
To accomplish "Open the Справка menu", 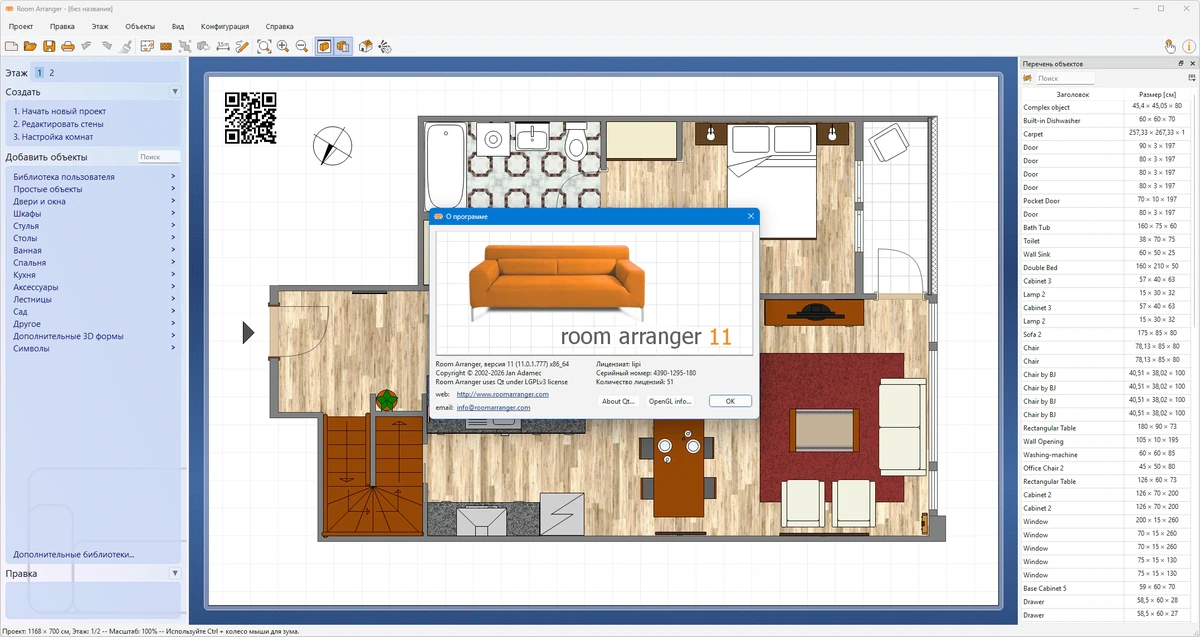I will tap(280, 26).
